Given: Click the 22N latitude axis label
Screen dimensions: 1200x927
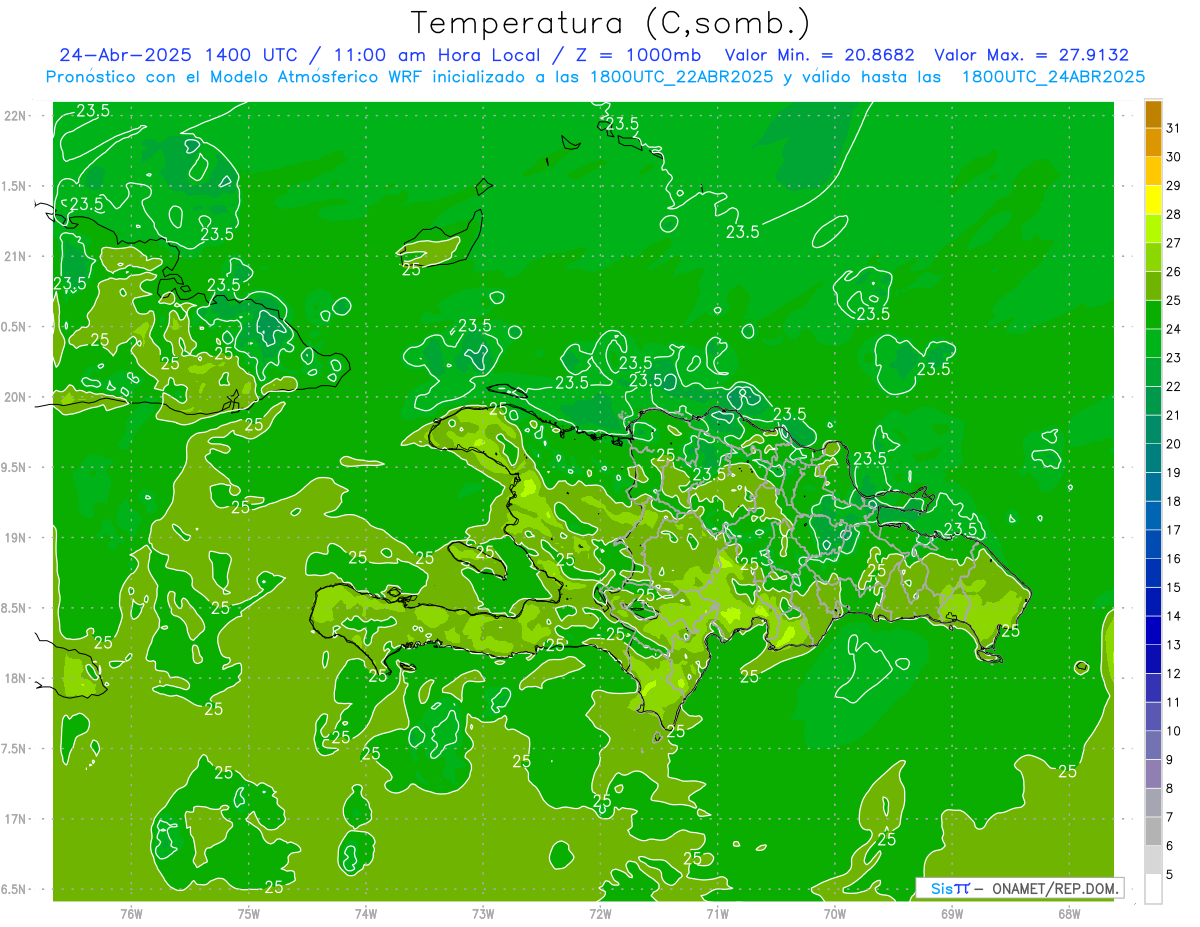Looking at the screenshot, I should [x=16, y=116].
